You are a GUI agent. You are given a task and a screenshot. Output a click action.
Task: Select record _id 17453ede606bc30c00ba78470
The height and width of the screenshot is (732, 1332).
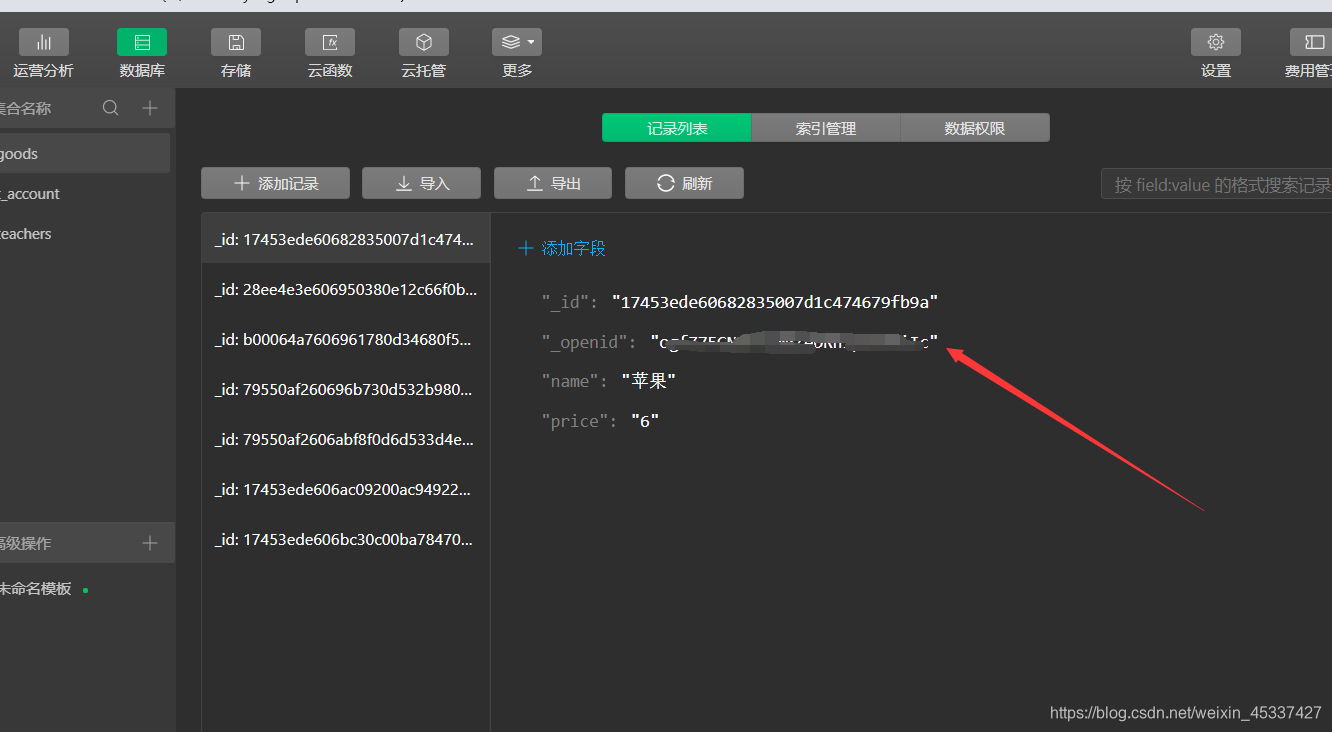346,539
